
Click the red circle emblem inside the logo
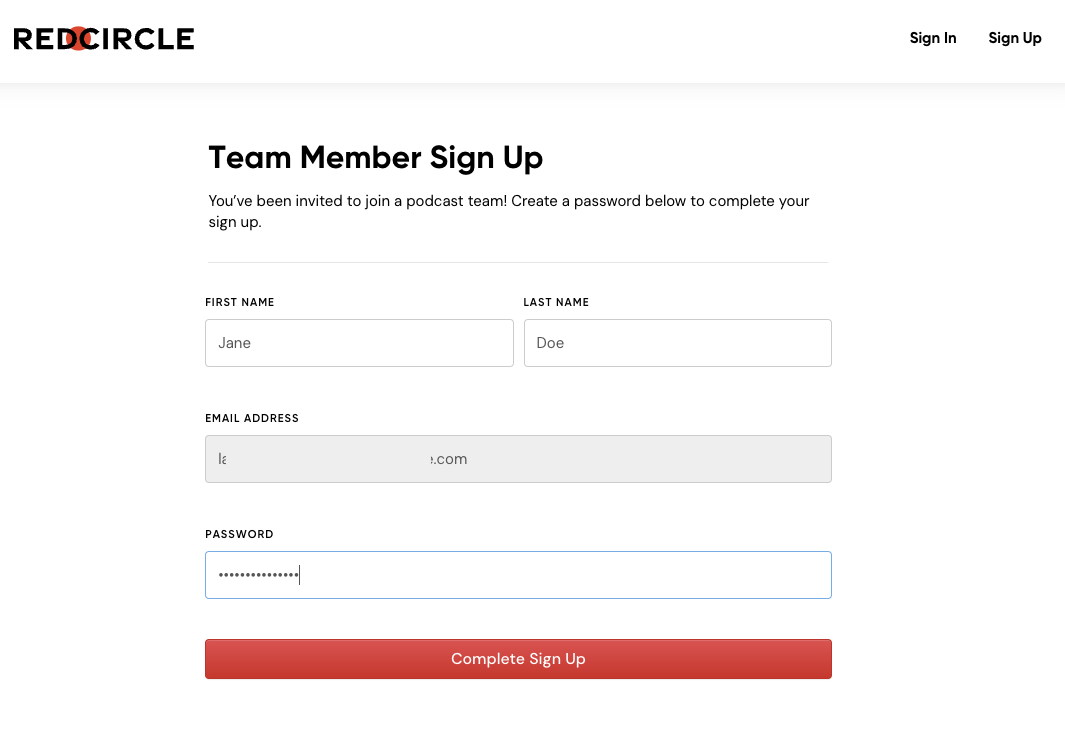point(79,39)
